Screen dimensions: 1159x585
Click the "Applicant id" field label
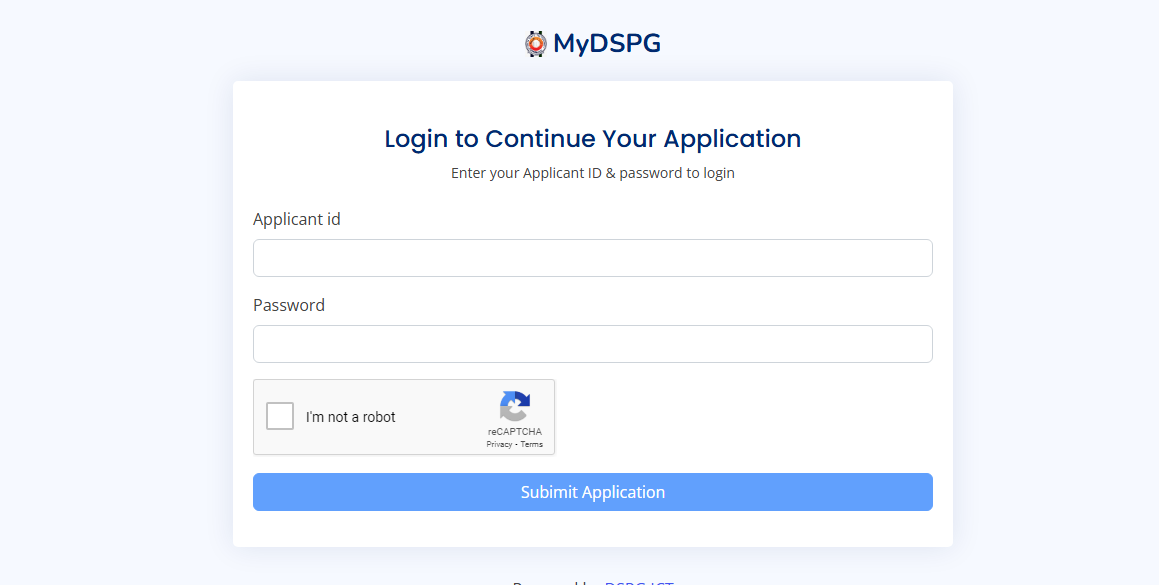click(x=296, y=219)
